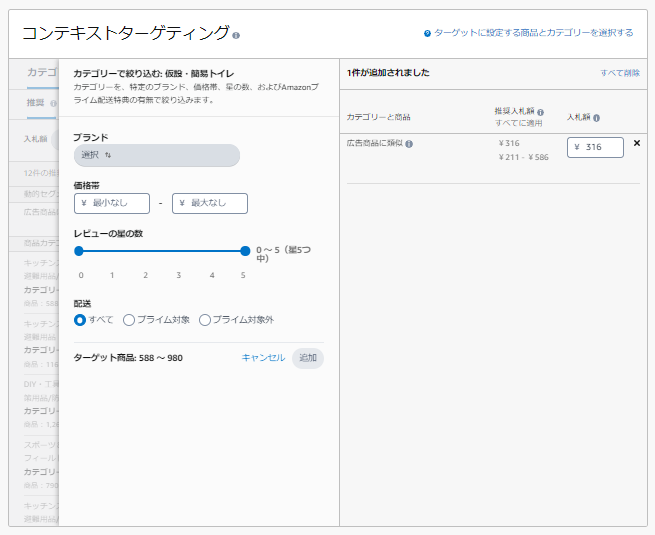This screenshot has width=655, height=535.
Task: Open ターゲットに設定する商品とカテゴリーを選択する link
Action: click(x=533, y=33)
